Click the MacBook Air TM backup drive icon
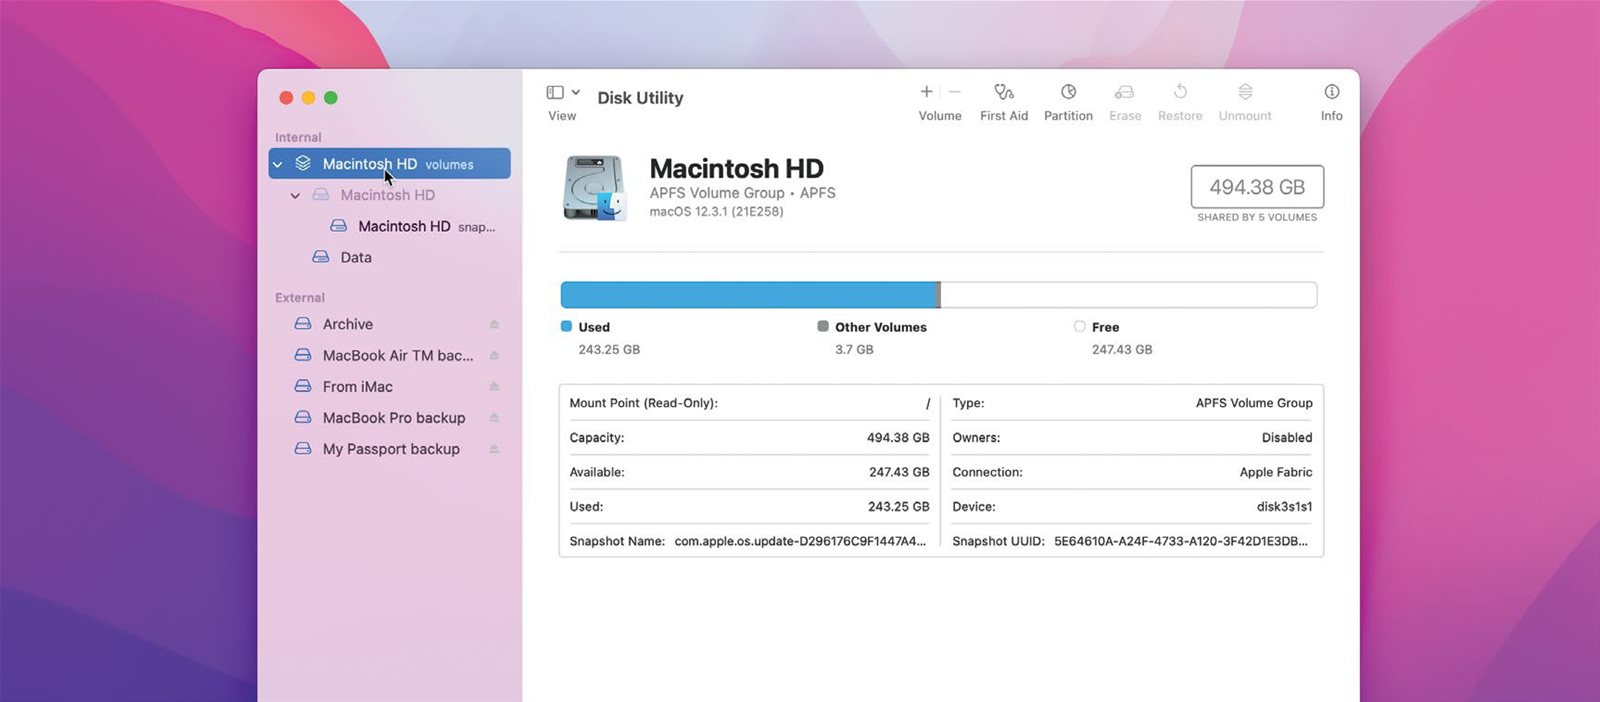 click(x=303, y=355)
